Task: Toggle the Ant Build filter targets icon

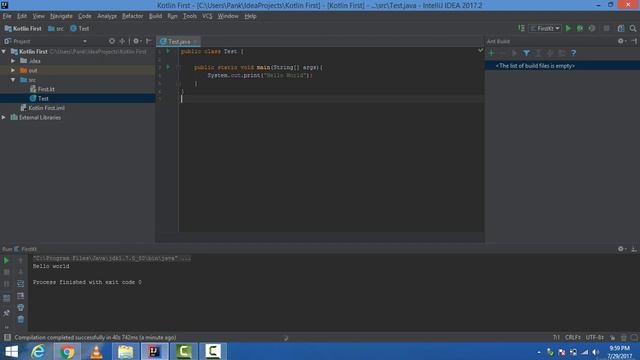Action: (527, 53)
